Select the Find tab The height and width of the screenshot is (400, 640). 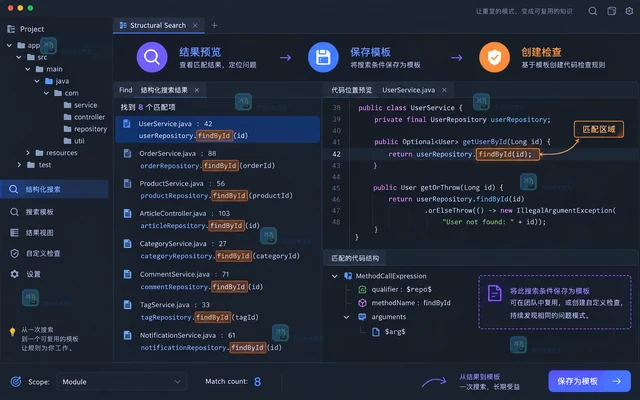pos(126,90)
